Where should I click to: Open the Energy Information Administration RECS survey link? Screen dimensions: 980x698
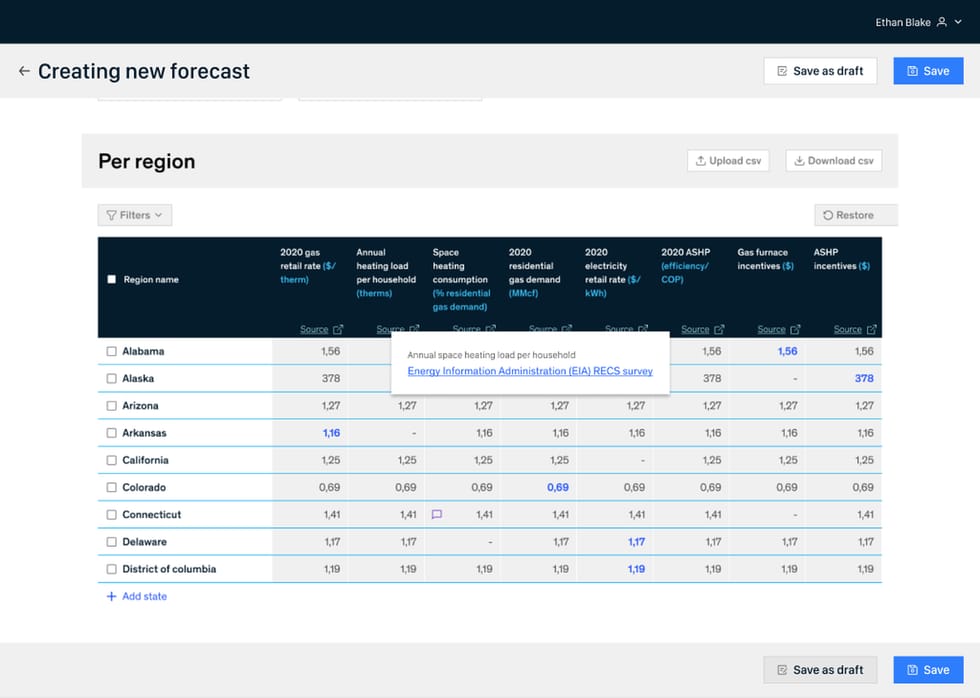pyautogui.click(x=530, y=371)
